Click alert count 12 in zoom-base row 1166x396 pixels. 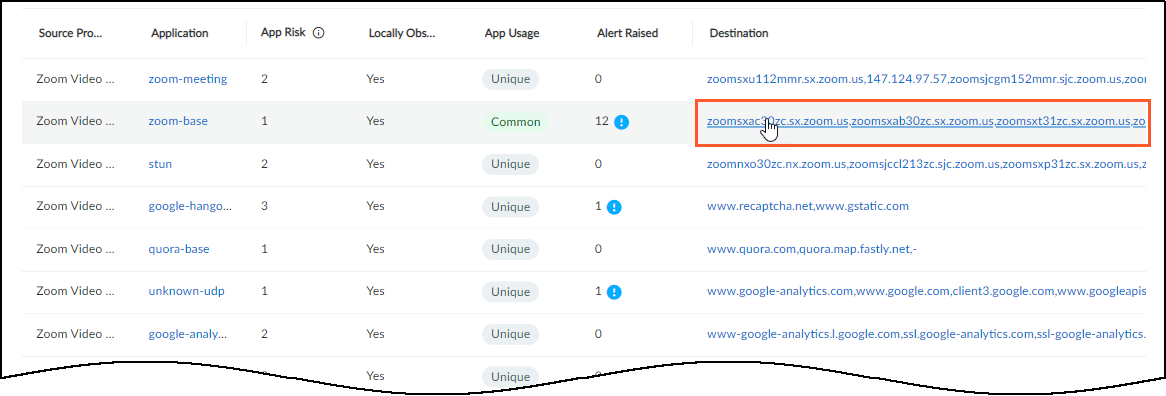603,122
